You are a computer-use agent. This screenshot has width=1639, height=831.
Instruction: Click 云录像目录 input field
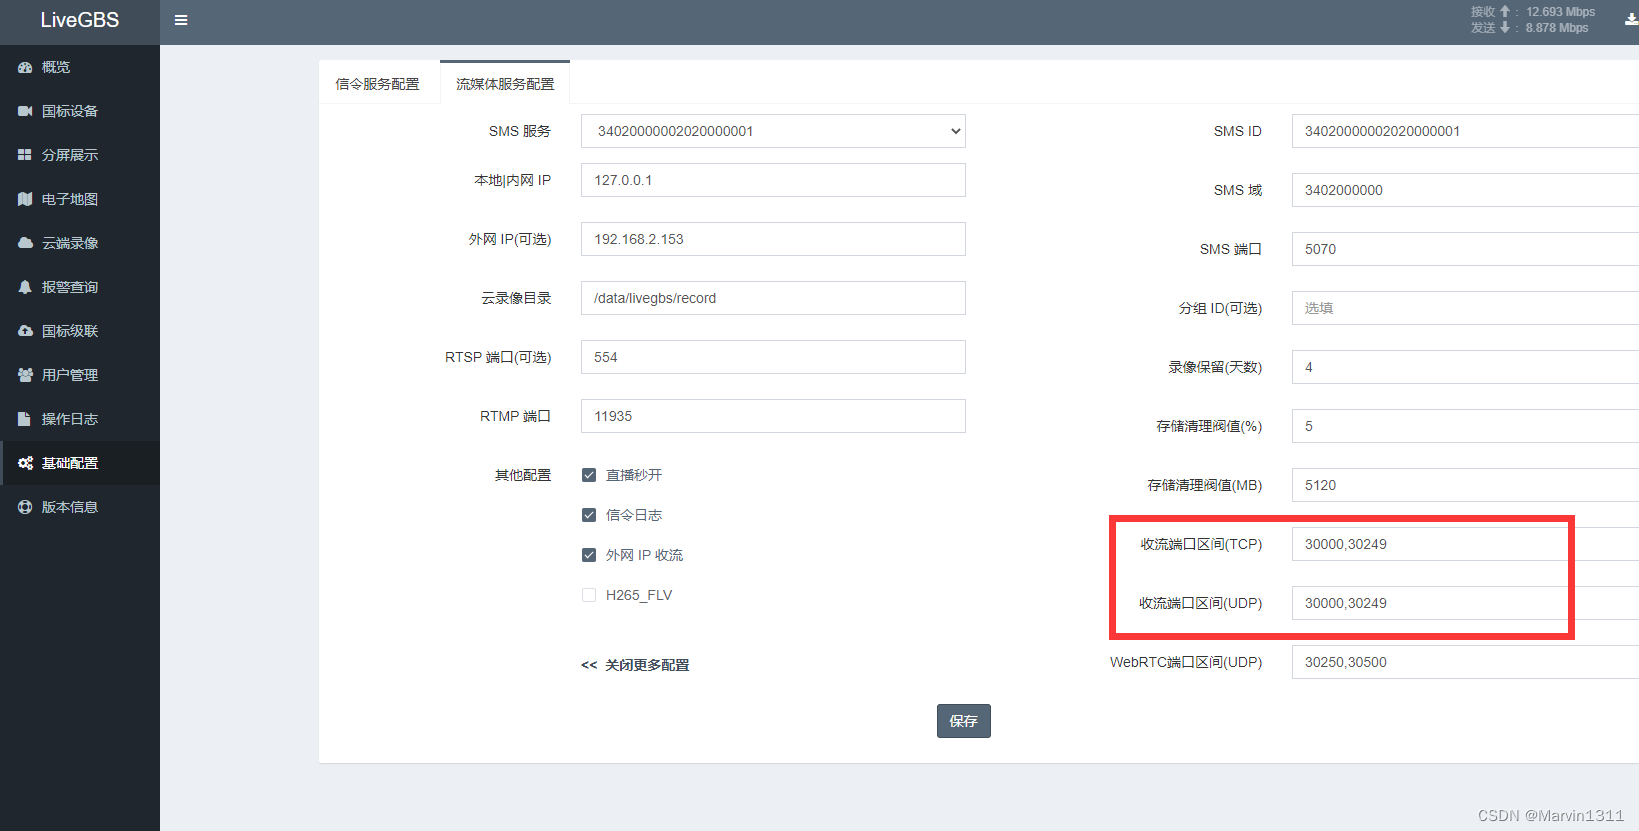pos(773,298)
